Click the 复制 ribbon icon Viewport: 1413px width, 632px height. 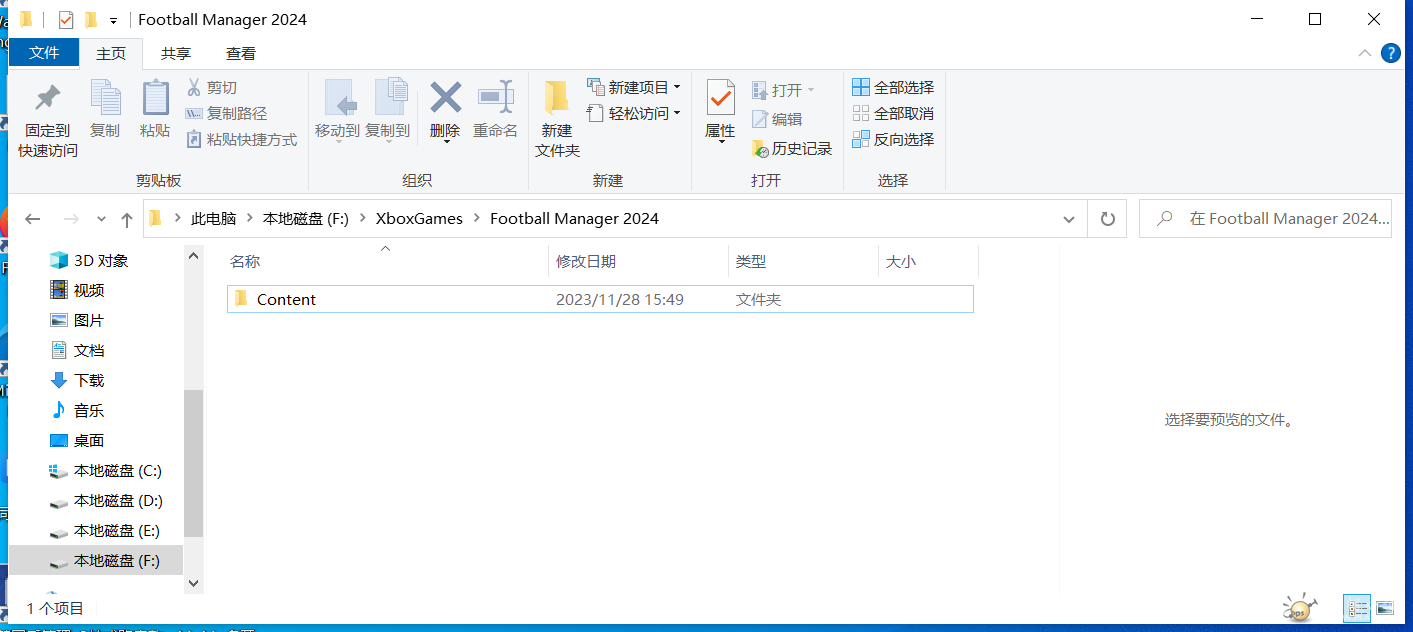pyautogui.click(x=105, y=98)
